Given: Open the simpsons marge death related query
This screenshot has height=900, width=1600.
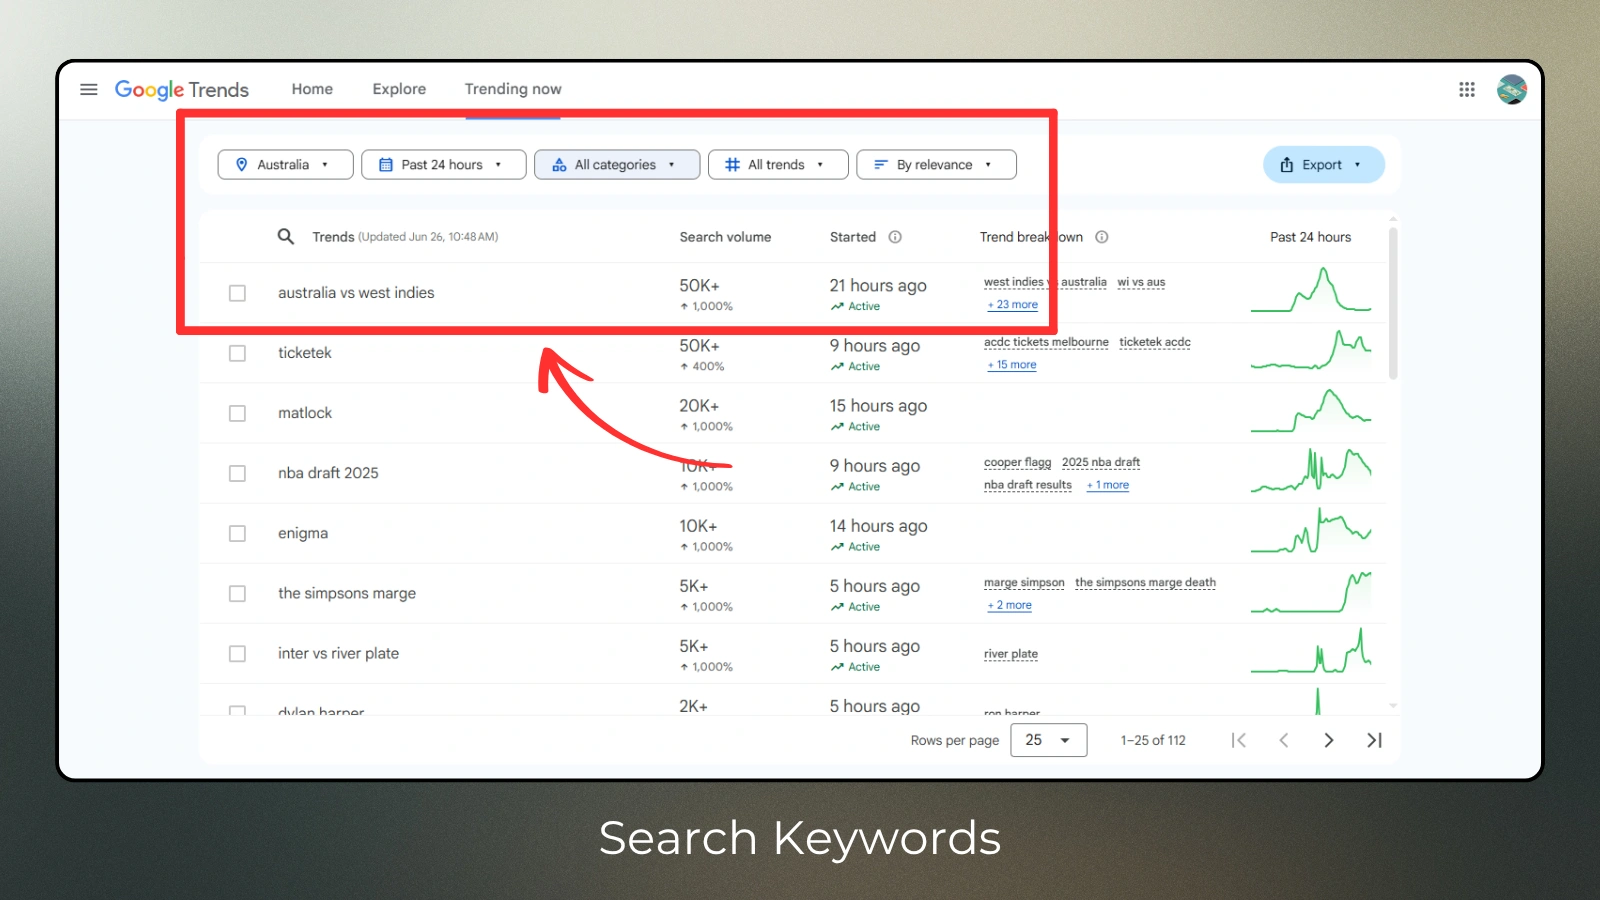Looking at the screenshot, I should click(1146, 582).
